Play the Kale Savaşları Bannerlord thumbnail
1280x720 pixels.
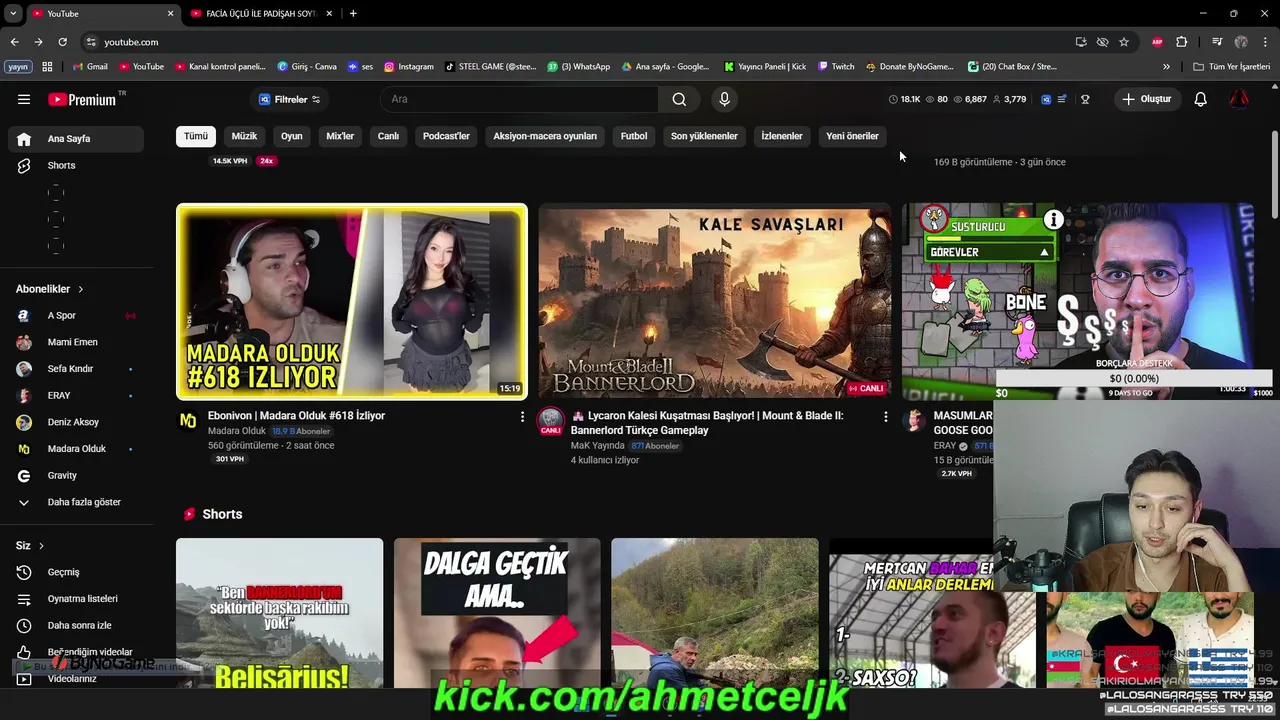(714, 302)
